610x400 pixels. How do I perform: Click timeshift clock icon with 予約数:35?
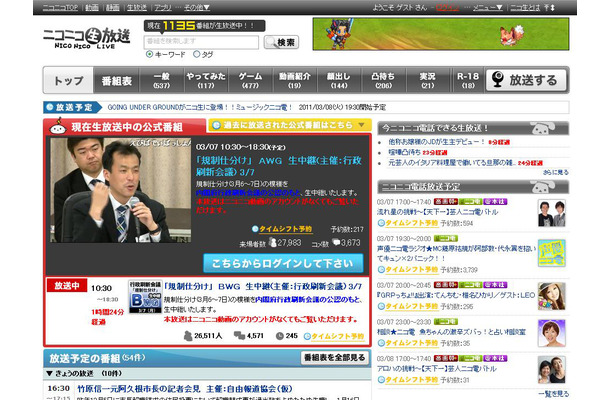pos(381,343)
